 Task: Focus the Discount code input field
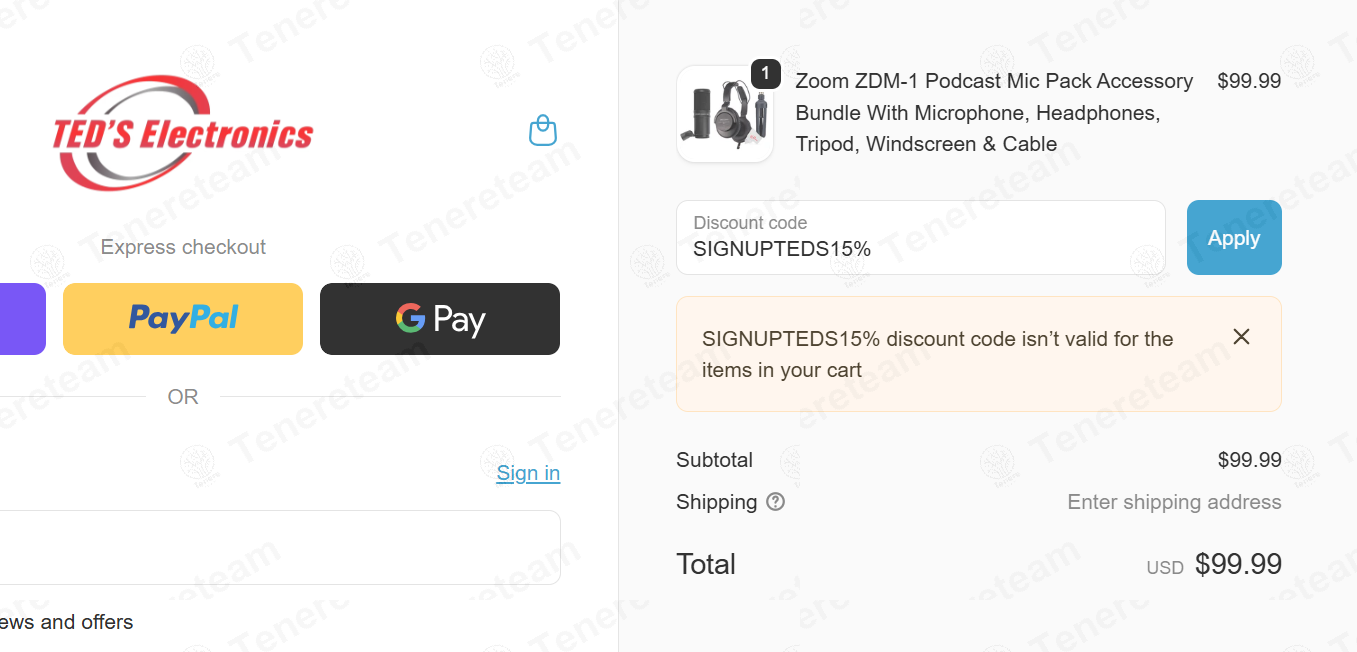point(920,238)
